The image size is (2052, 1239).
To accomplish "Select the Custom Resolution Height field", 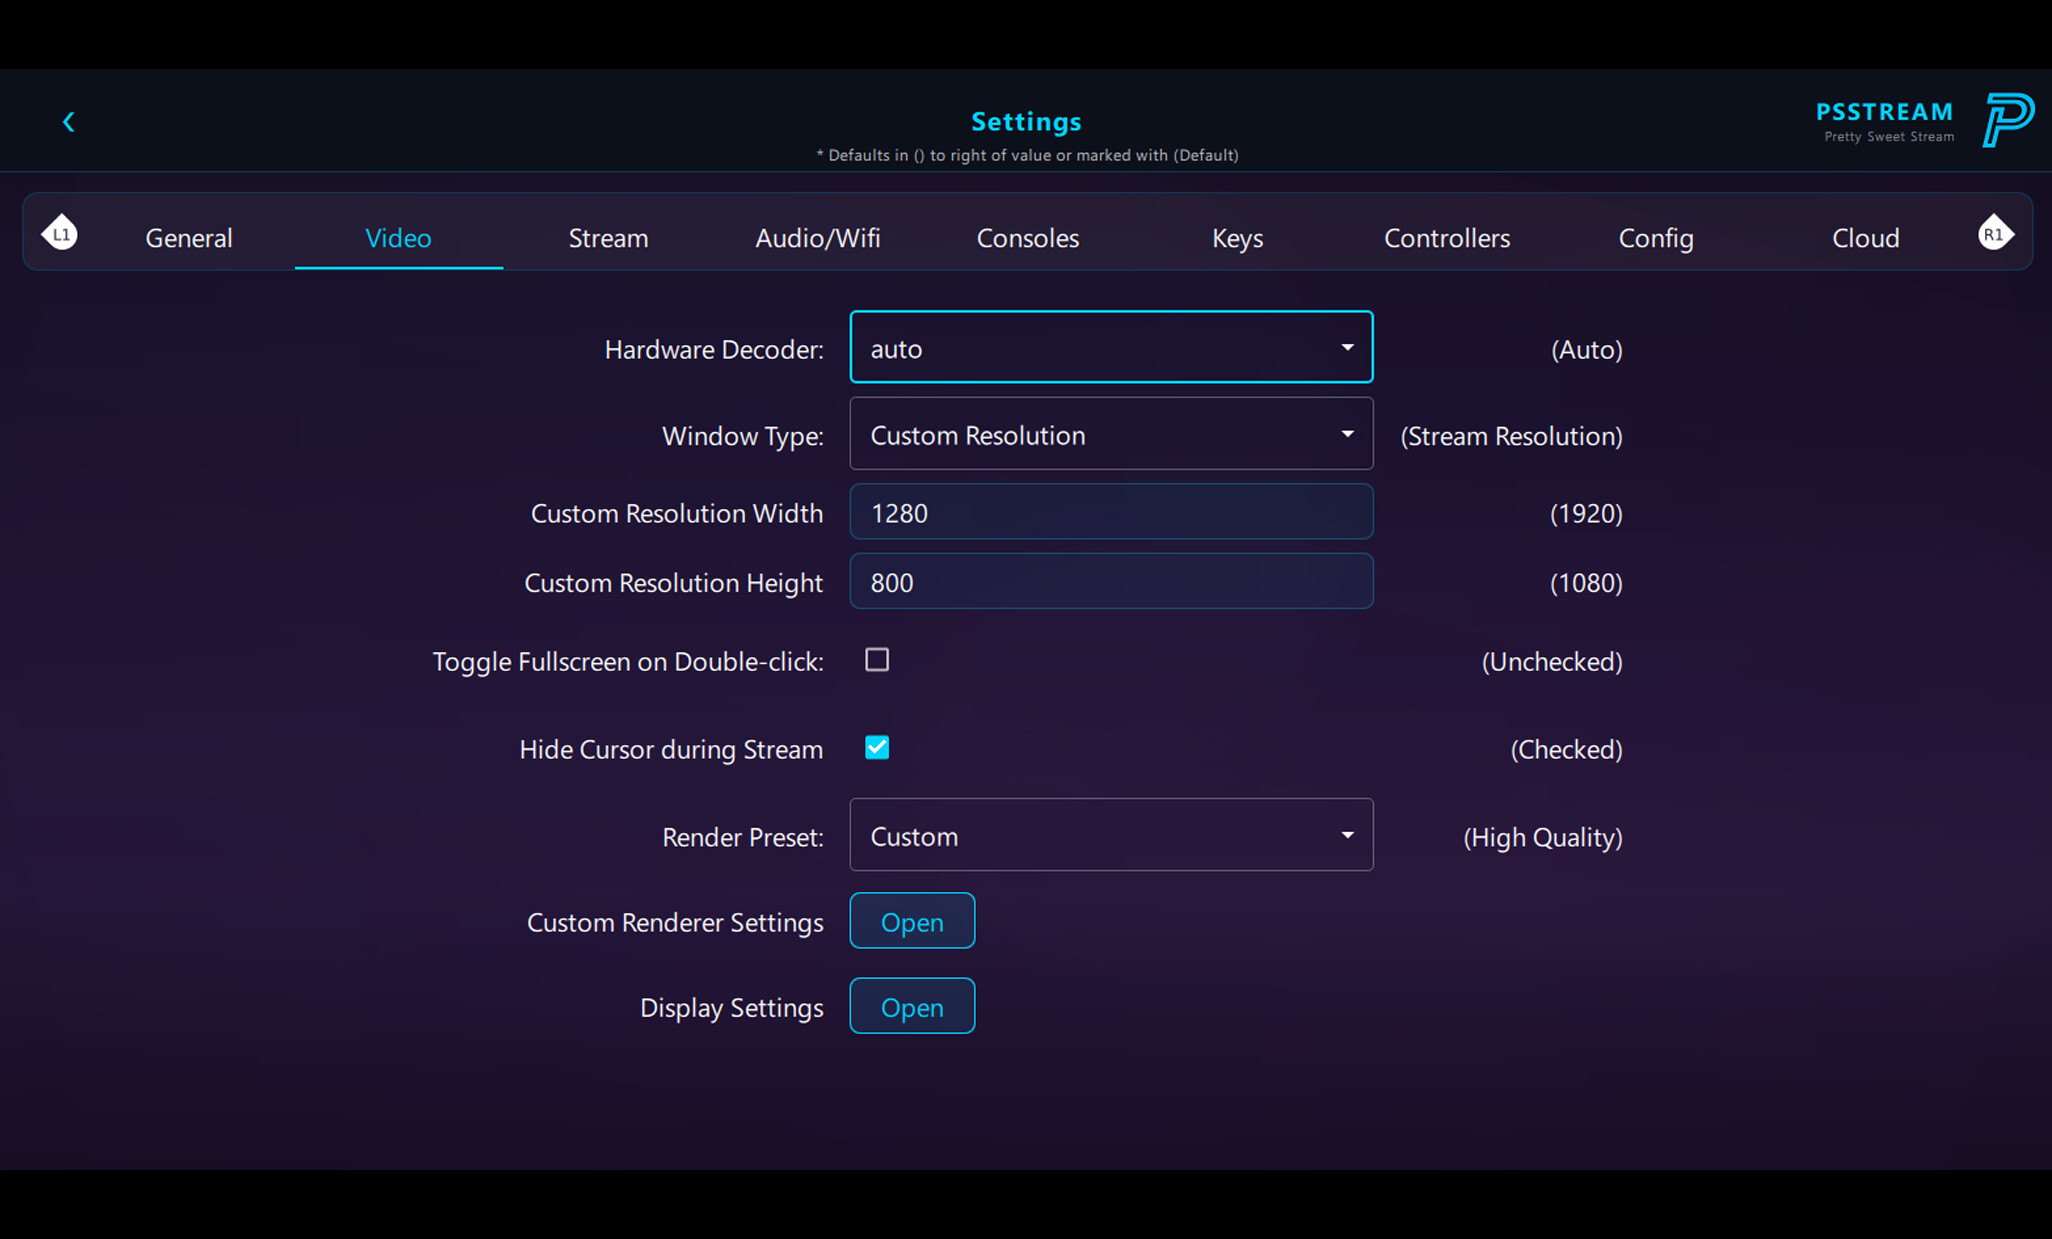I will 1110,582.
